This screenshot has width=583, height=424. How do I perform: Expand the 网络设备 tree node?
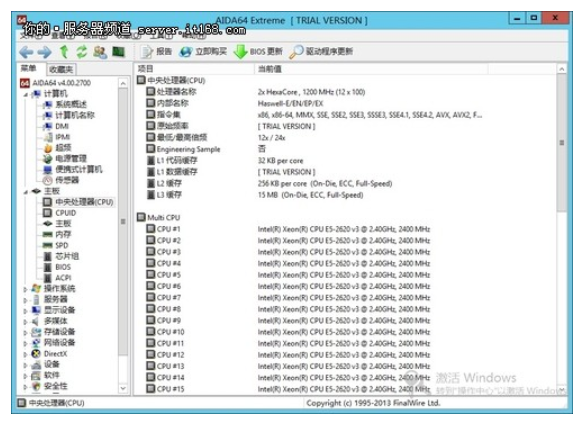[x=25, y=343]
